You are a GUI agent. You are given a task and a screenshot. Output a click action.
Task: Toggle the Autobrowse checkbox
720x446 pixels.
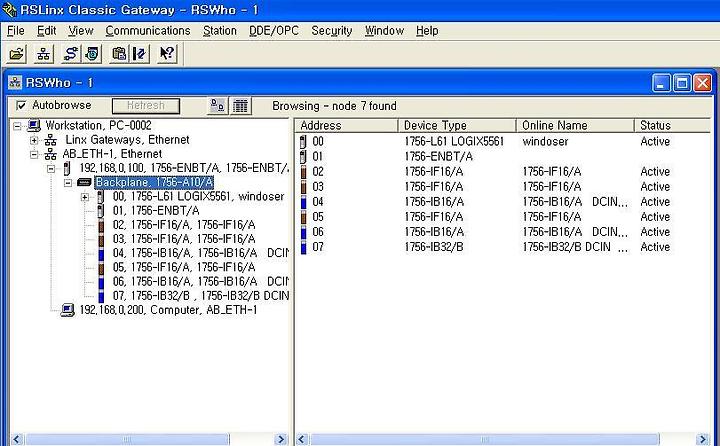click(21, 105)
